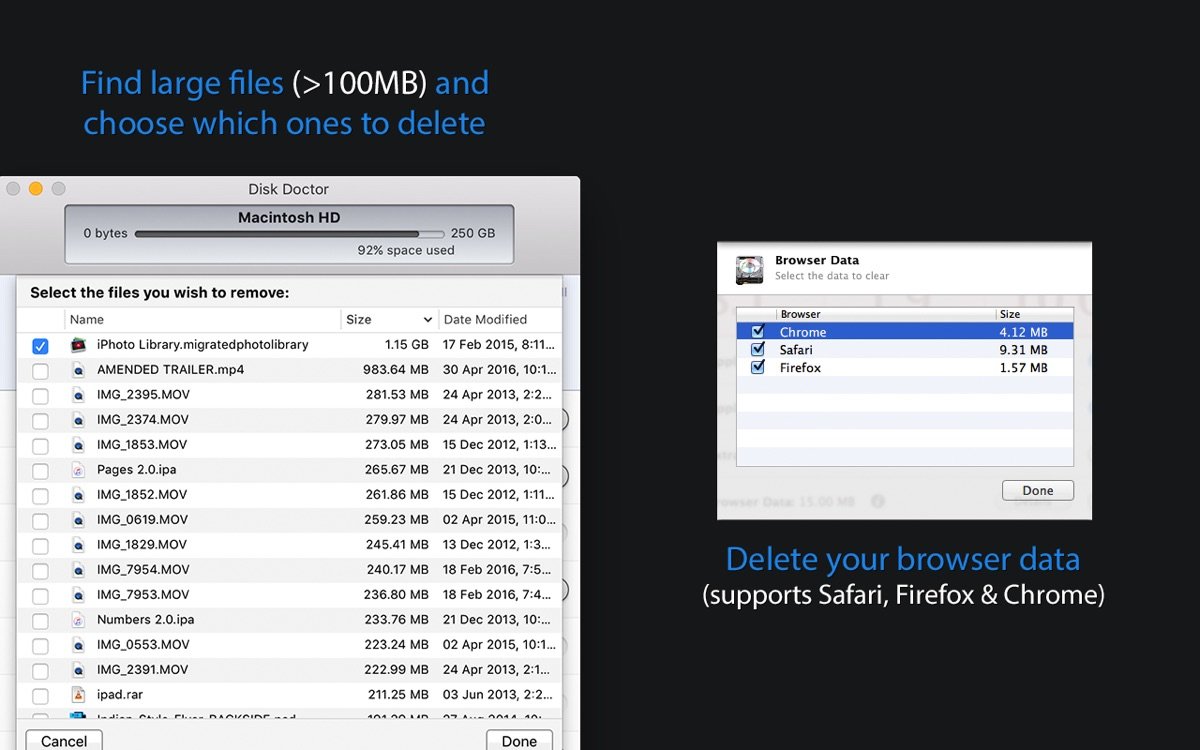Screen dimensions: 1200x750
Task: Click the Pages 2.0.ipa file icon
Action: pyautogui.click(x=79, y=470)
